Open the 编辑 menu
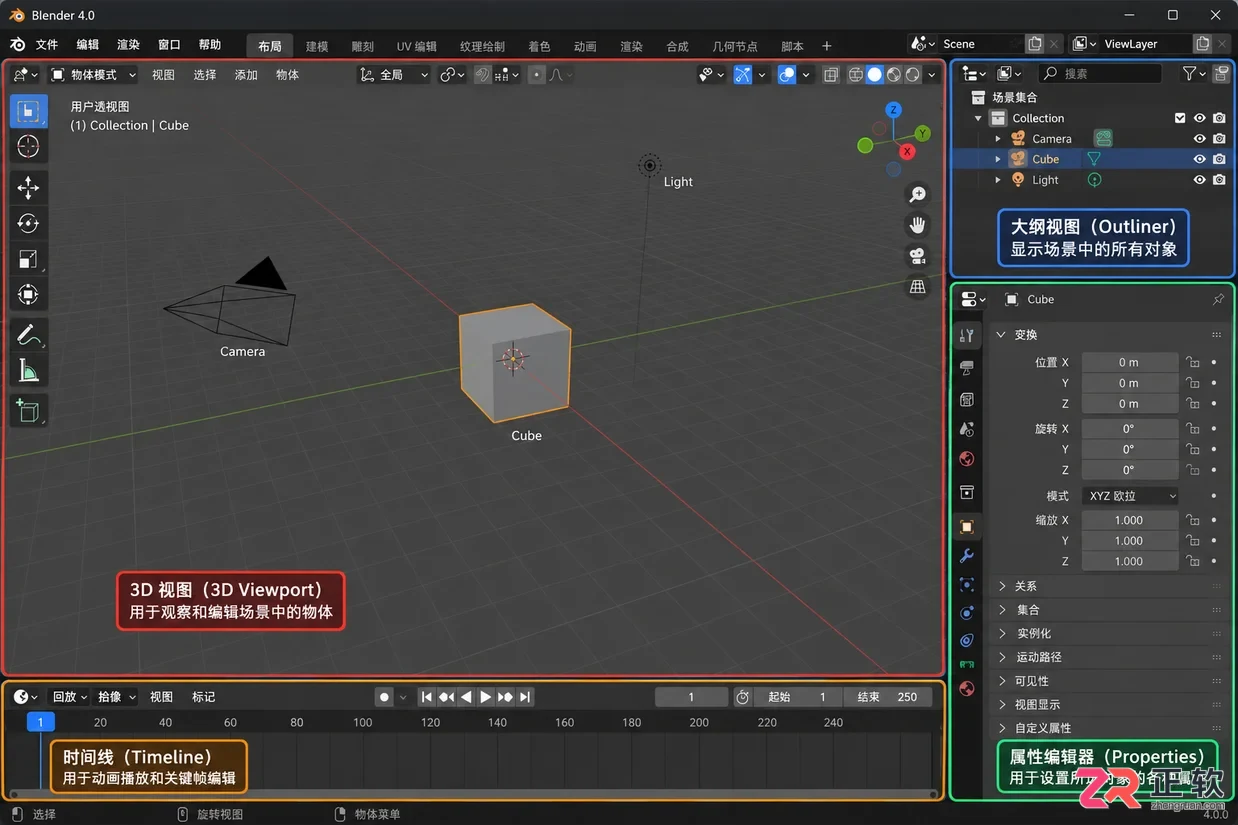1238x825 pixels. click(88, 45)
